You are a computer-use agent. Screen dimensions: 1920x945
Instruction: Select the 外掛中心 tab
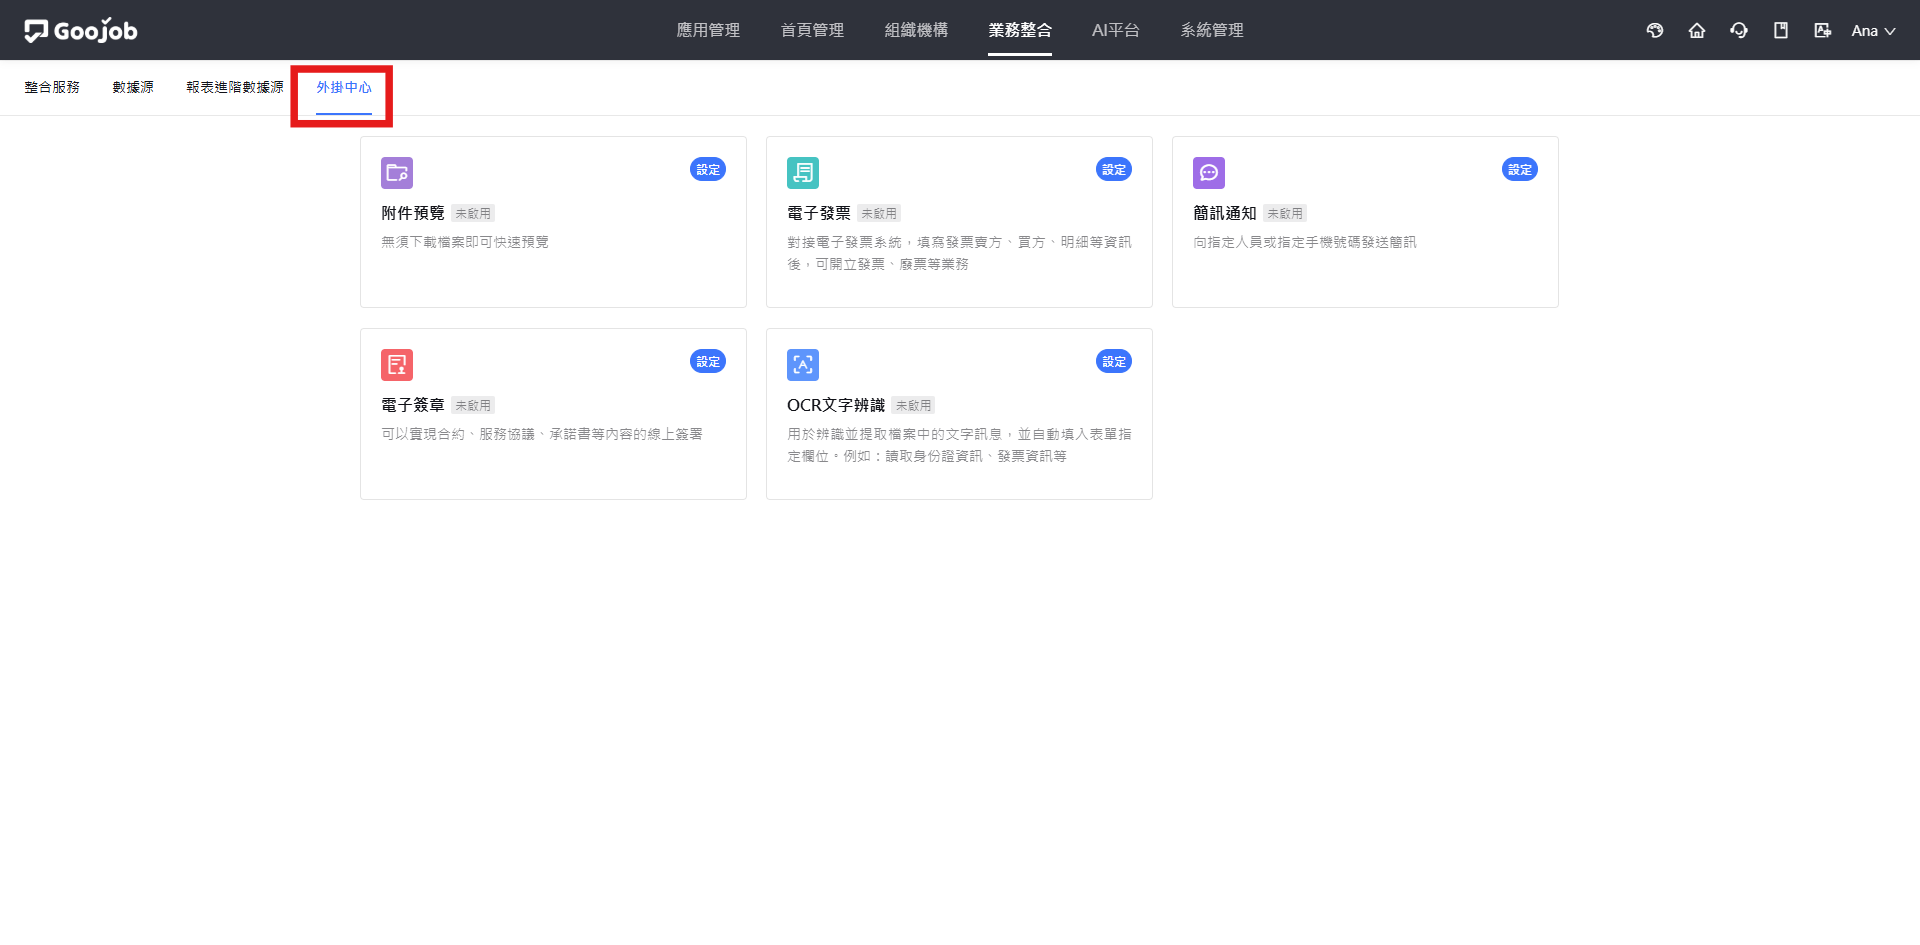point(344,87)
